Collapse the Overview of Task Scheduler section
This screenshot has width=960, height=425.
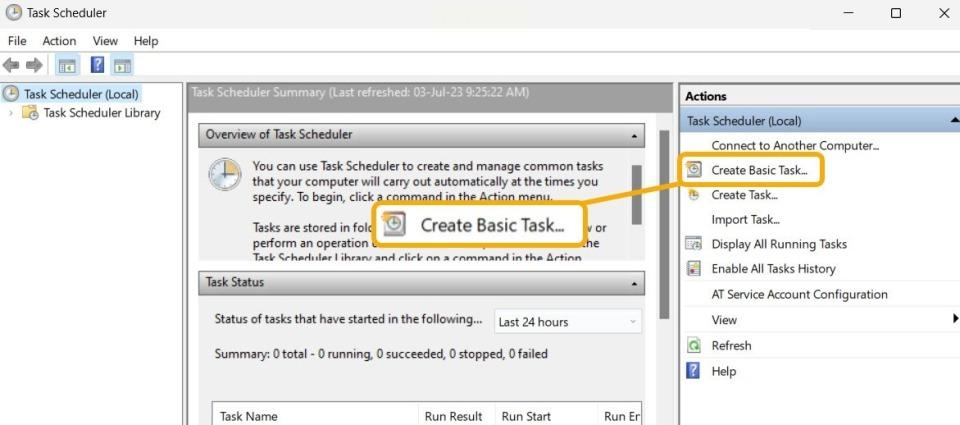coord(635,135)
